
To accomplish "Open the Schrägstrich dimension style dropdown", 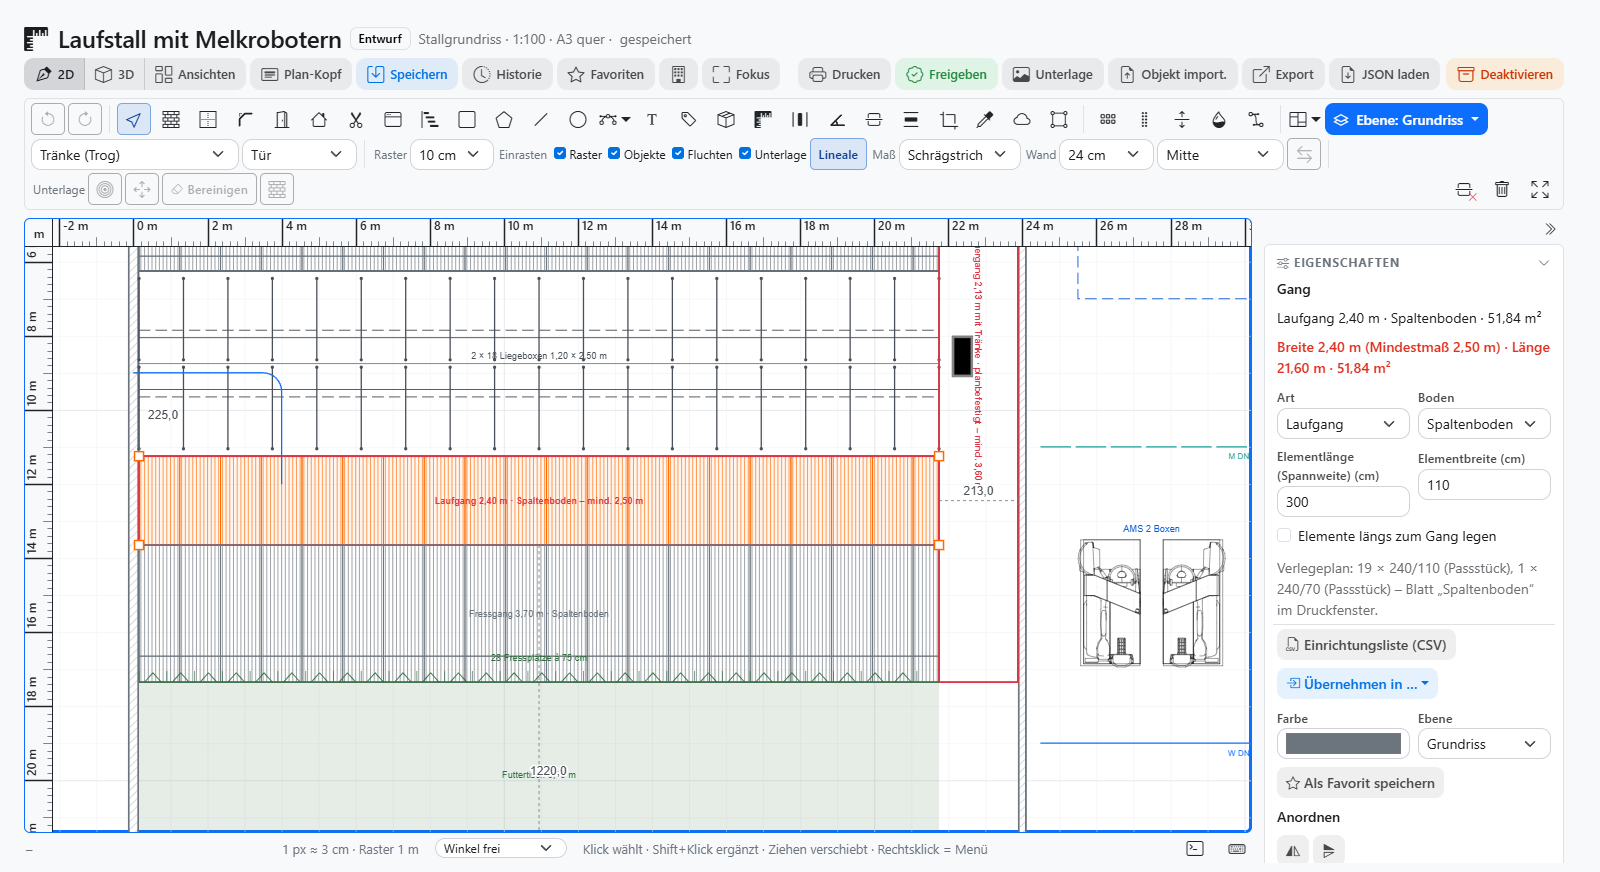I will pyautogui.click(x=959, y=155).
